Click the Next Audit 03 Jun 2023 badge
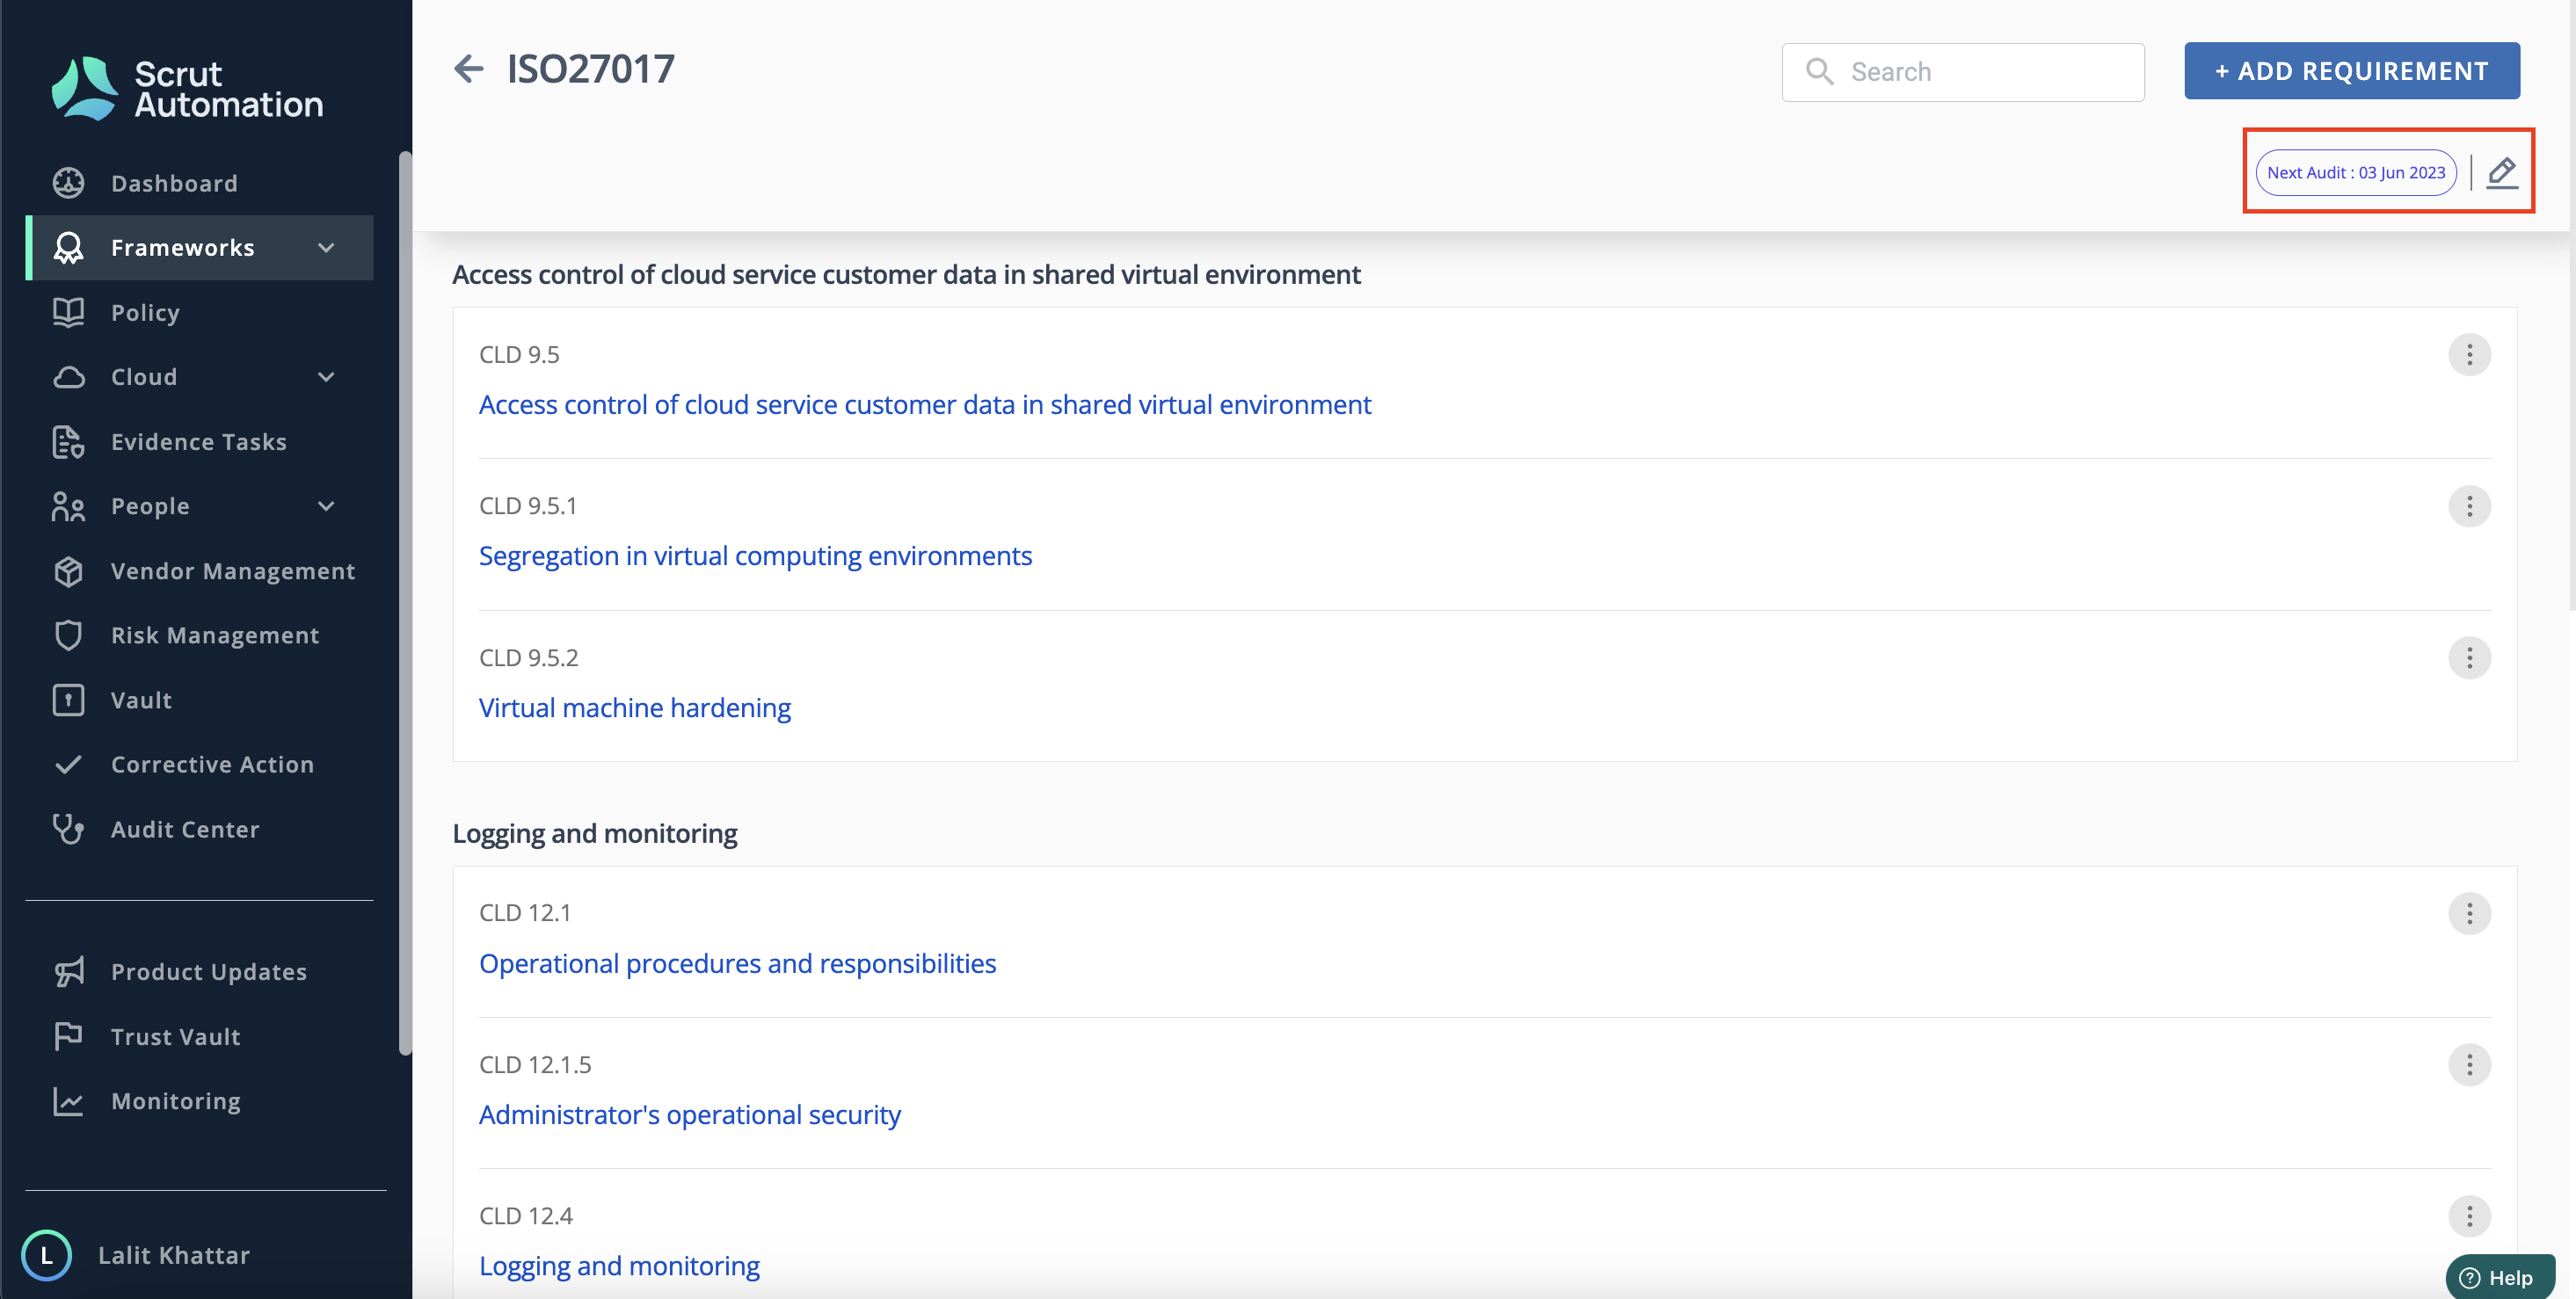 pos(2355,172)
